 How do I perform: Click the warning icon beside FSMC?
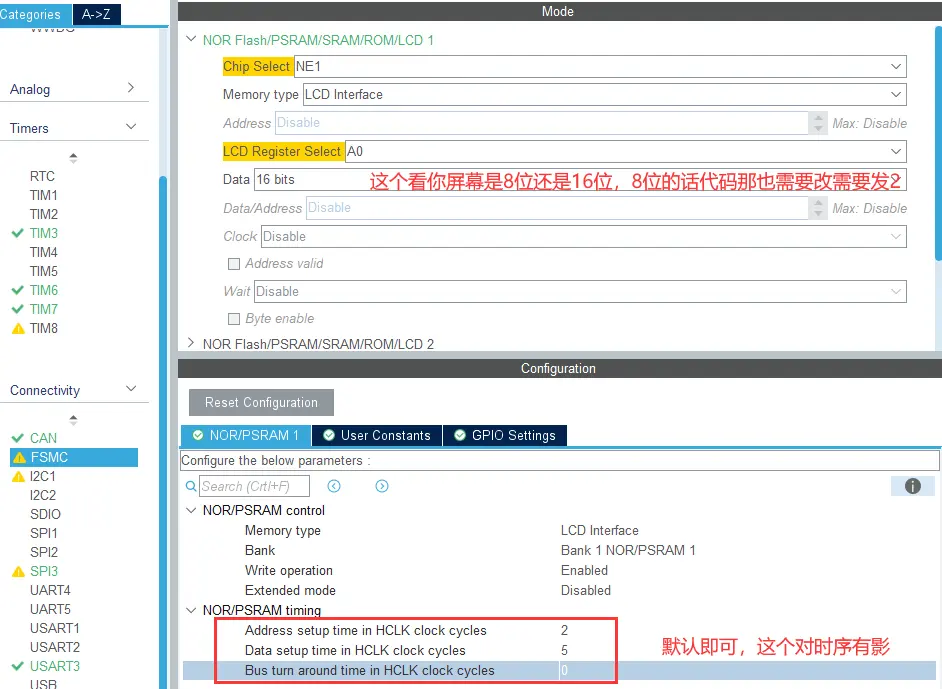[18, 457]
